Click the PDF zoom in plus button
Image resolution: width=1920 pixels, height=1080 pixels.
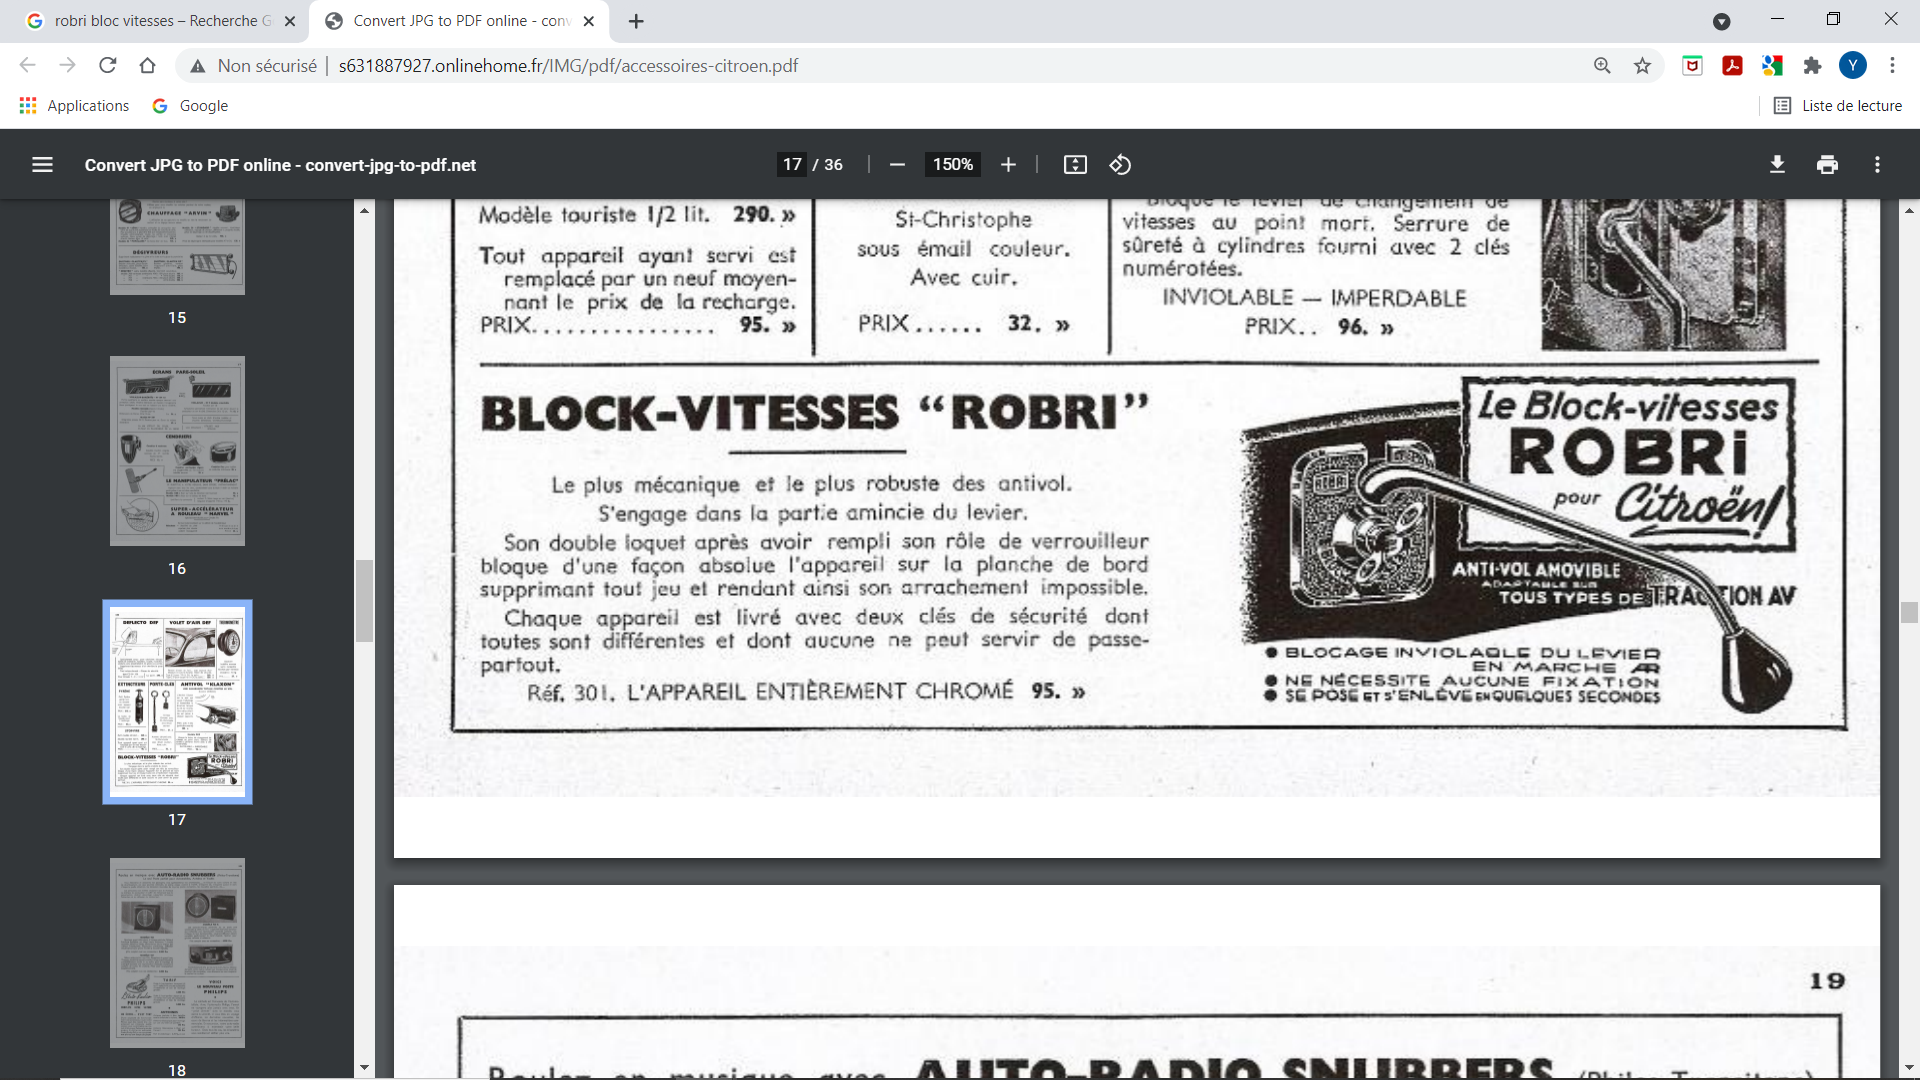pos(1008,165)
